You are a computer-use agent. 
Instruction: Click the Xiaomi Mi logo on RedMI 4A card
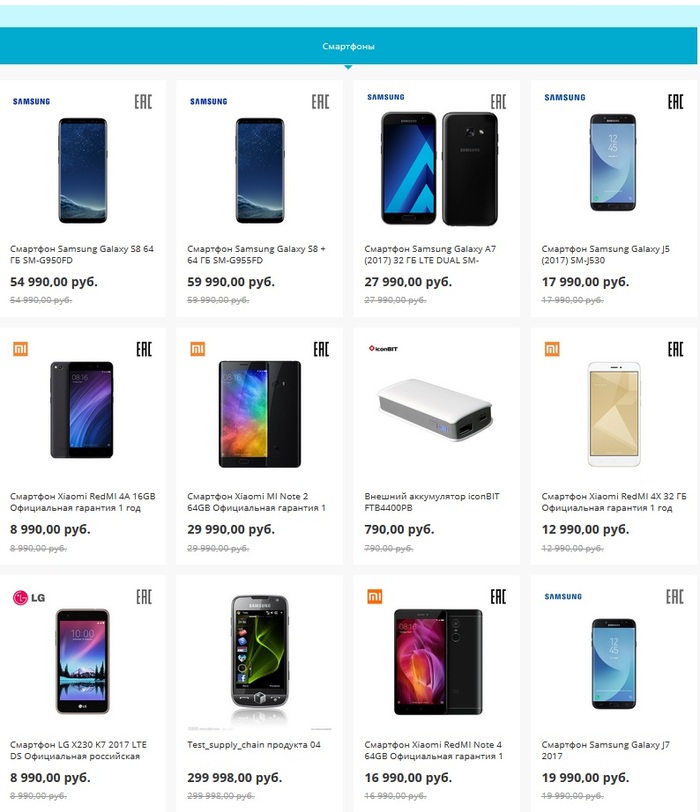point(20,349)
